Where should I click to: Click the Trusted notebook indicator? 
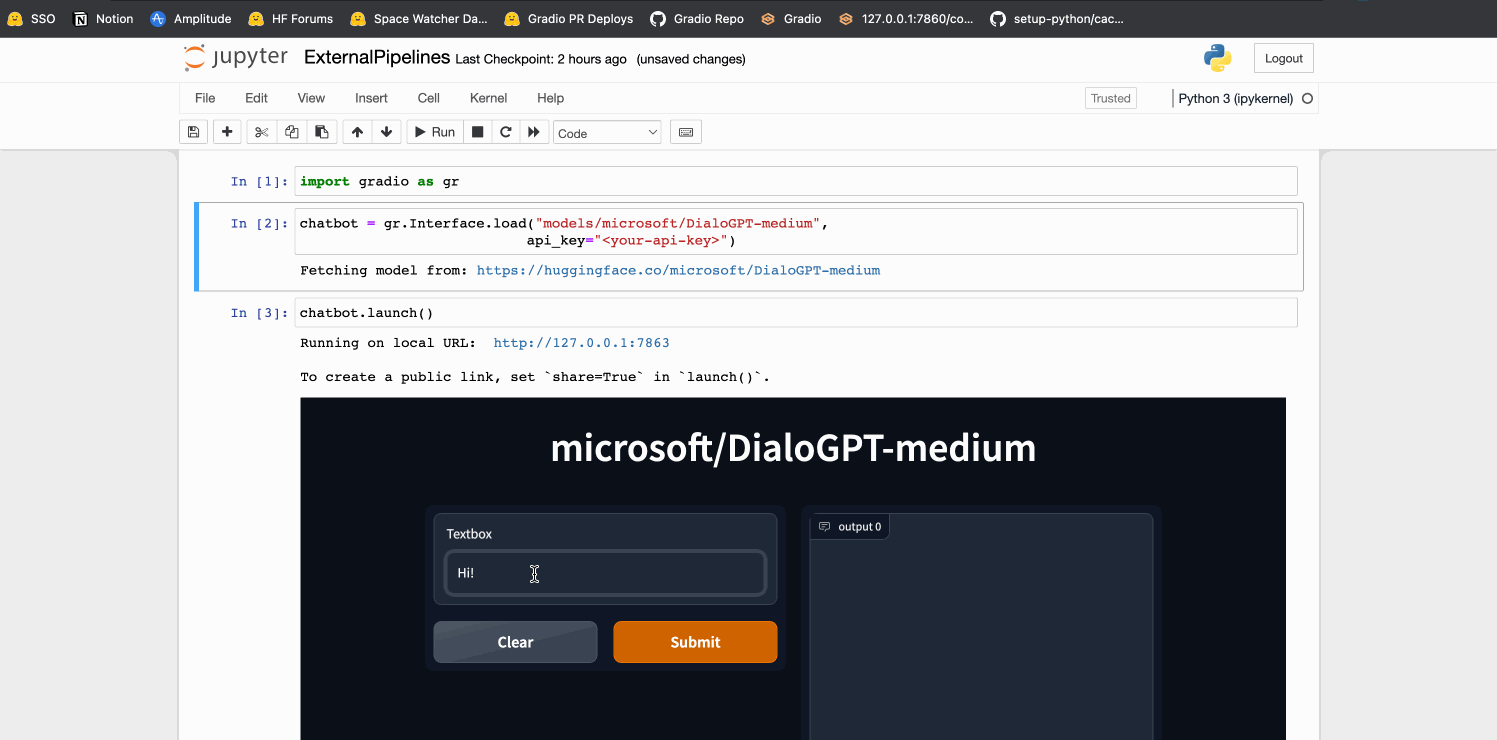click(1110, 98)
